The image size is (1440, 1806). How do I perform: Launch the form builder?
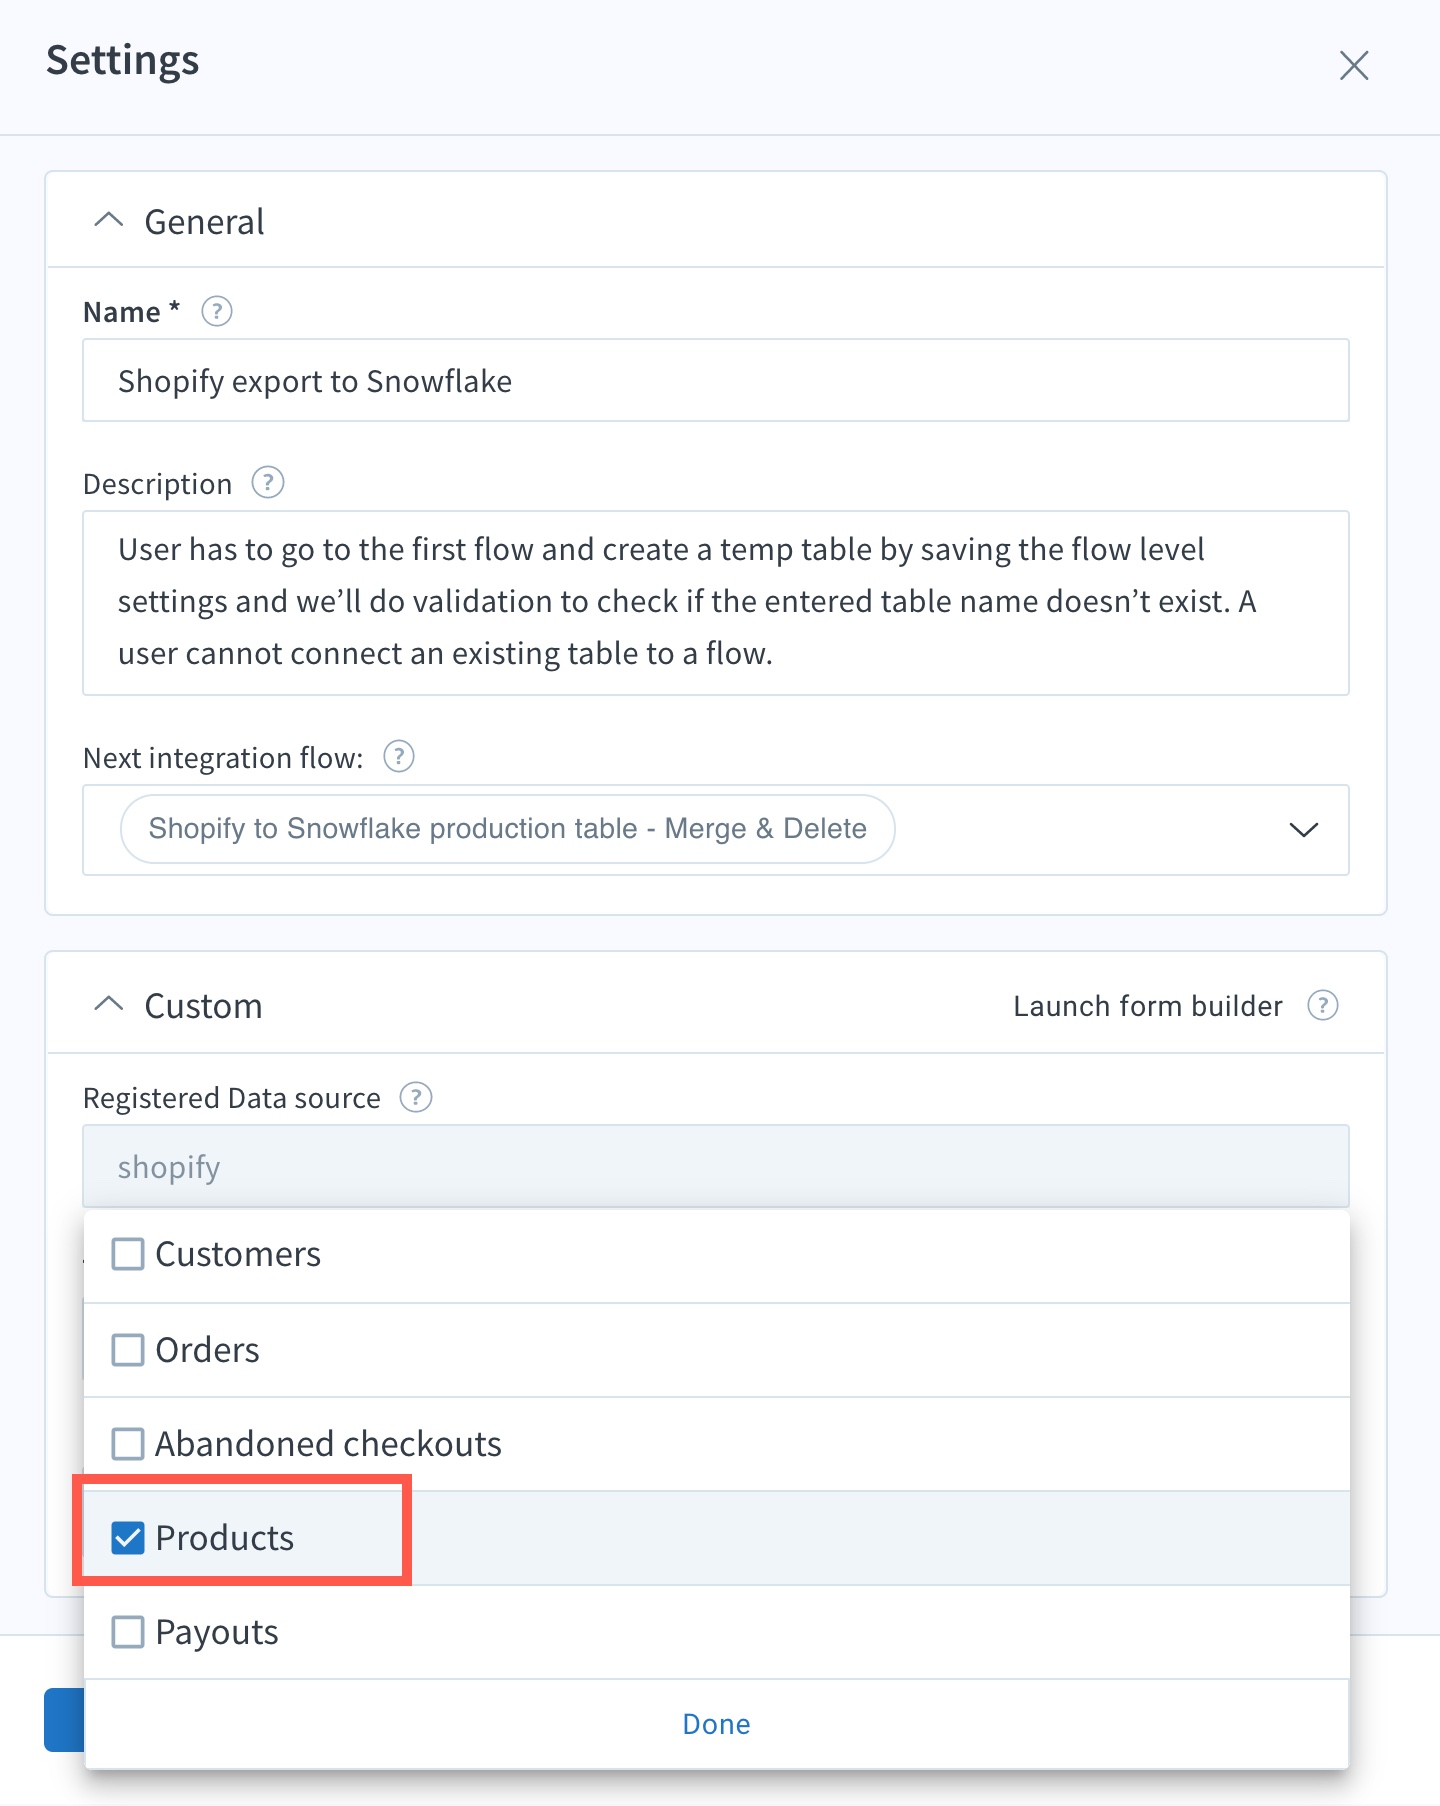pos(1148,1006)
